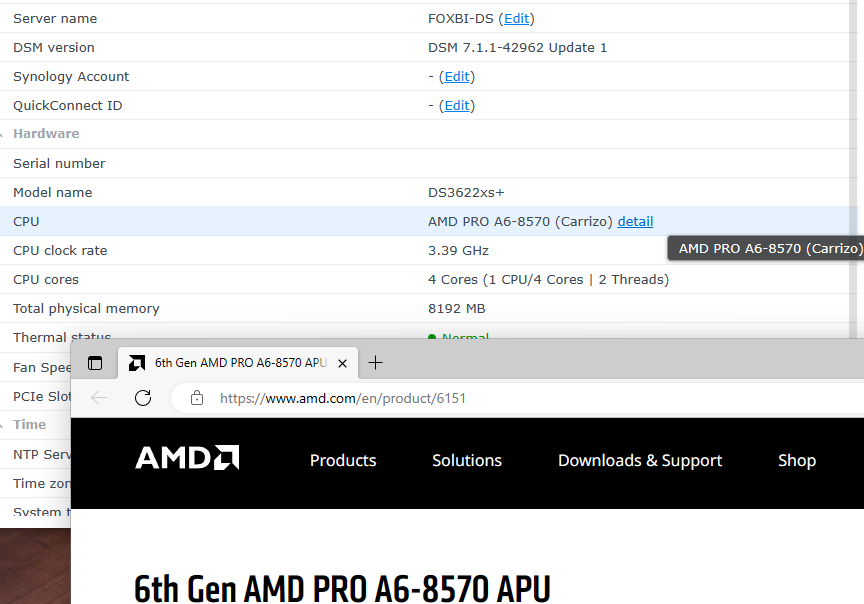Viewport: 864px width, 604px height.
Task: View site info via the lock icon
Action: point(197,398)
